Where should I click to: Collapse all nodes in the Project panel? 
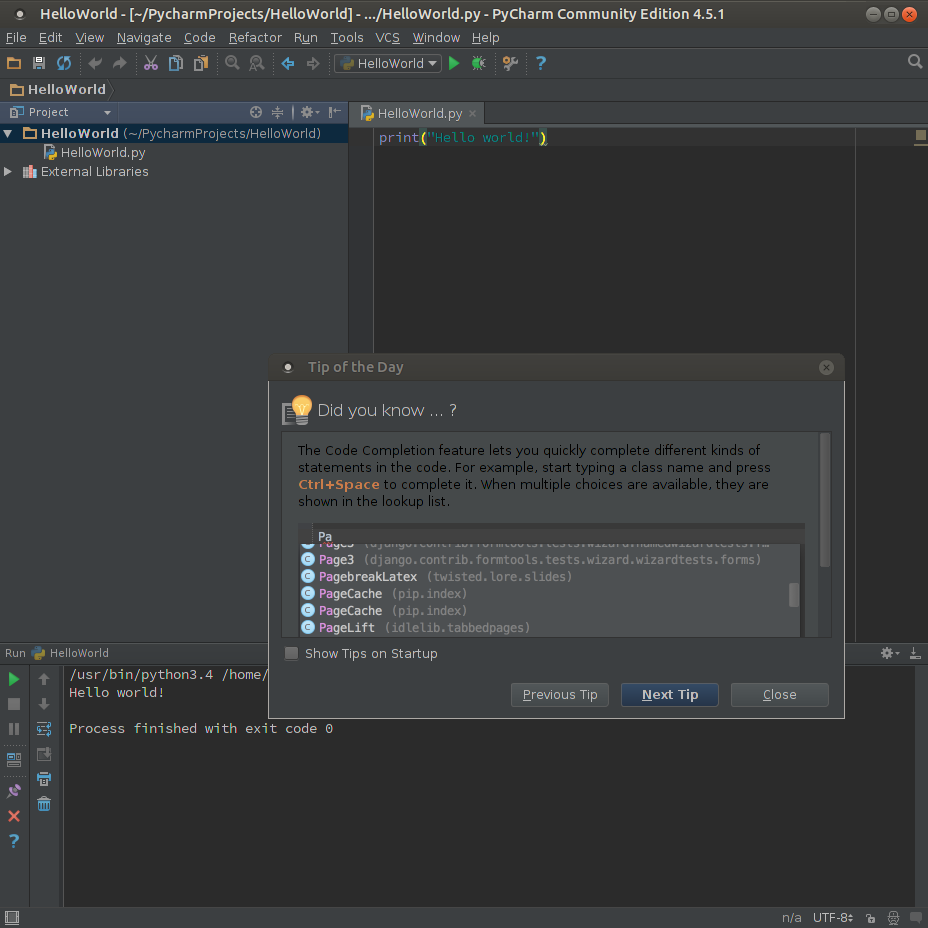(x=279, y=112)
